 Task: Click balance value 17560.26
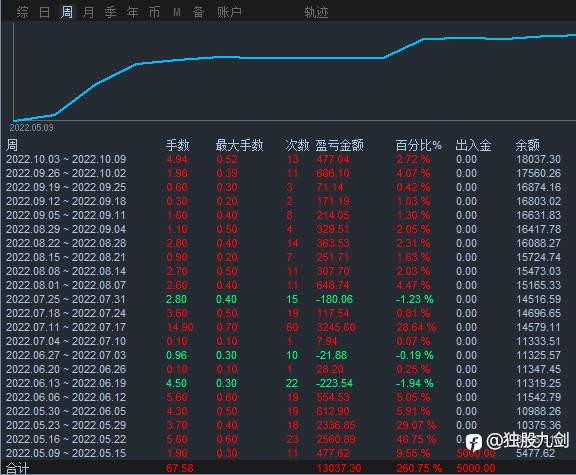click(x=539, y=173)
